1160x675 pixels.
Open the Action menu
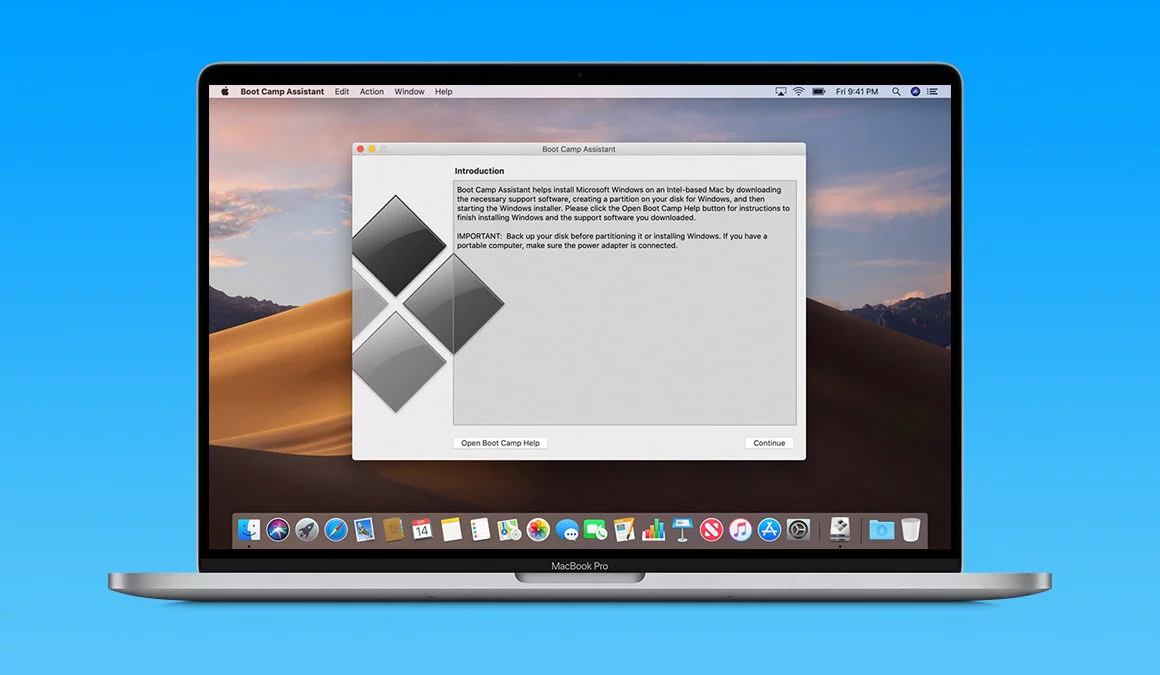tap(371, 92)
